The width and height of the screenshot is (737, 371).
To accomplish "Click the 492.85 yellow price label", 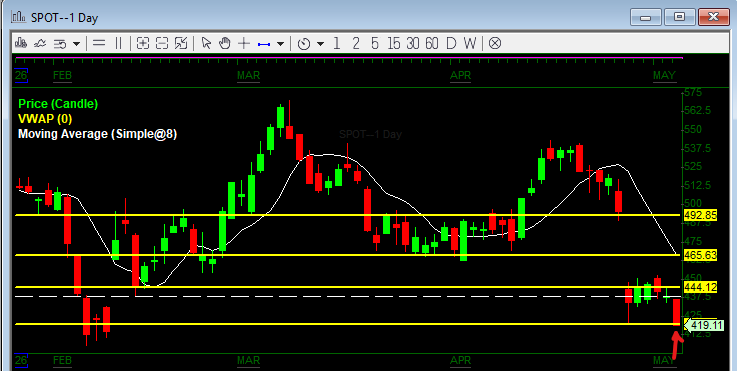I will click(700, 215).
